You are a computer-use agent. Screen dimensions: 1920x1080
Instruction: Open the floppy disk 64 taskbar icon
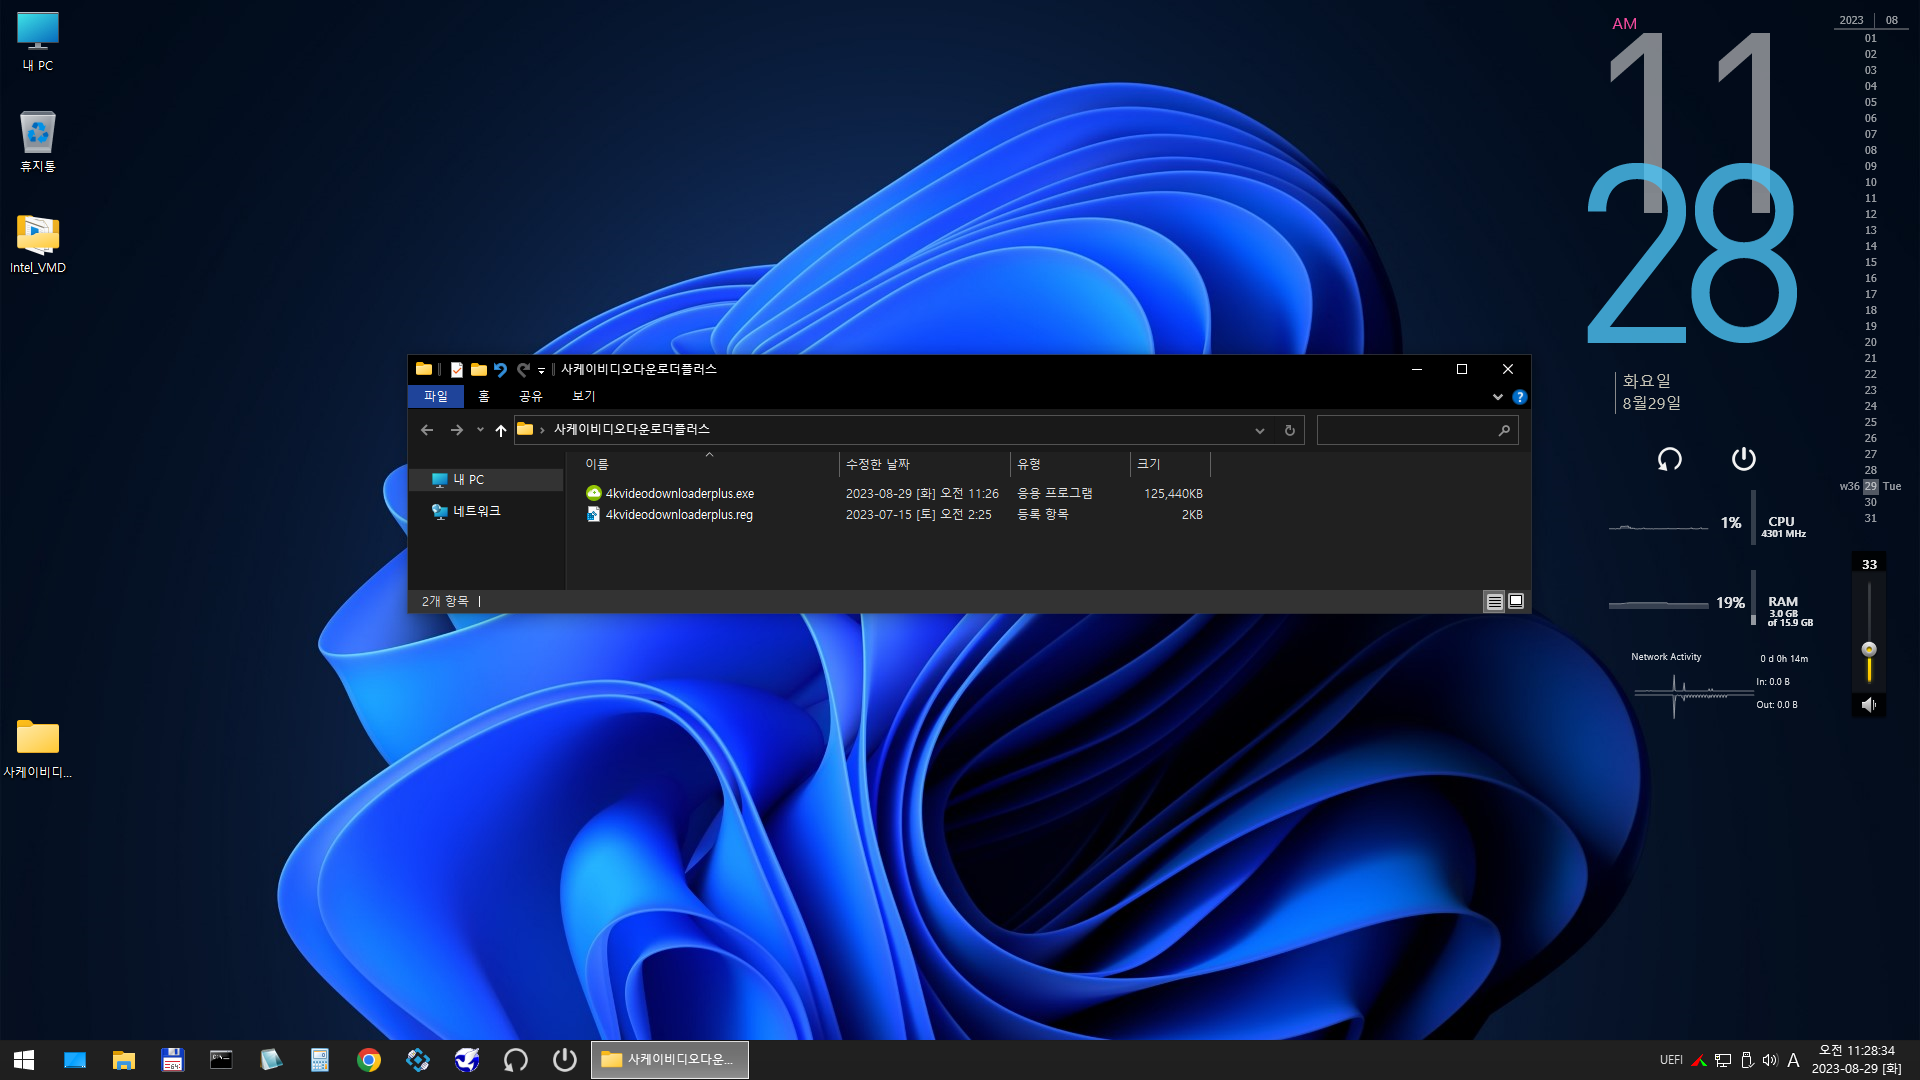coord(173,1060)
